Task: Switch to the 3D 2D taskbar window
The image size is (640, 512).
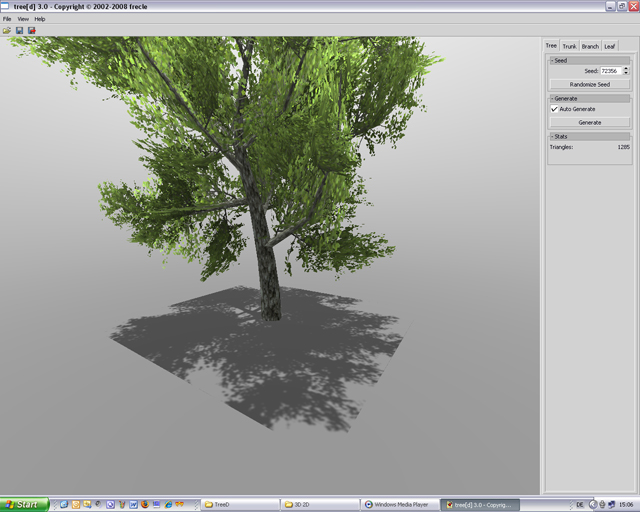Action: click(x=318, y=505)
